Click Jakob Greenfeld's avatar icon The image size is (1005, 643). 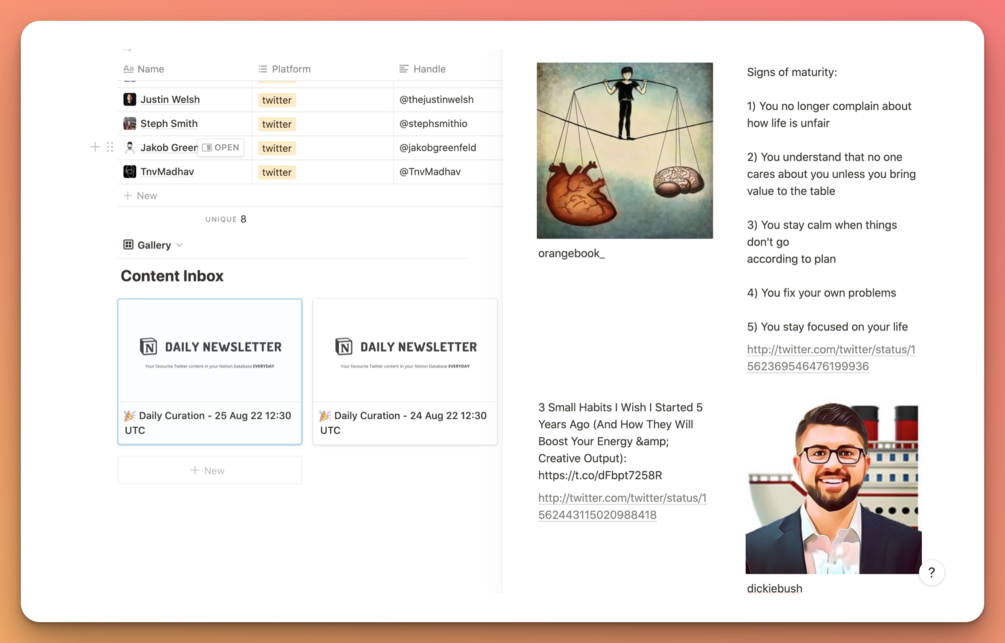pos(129,147)
